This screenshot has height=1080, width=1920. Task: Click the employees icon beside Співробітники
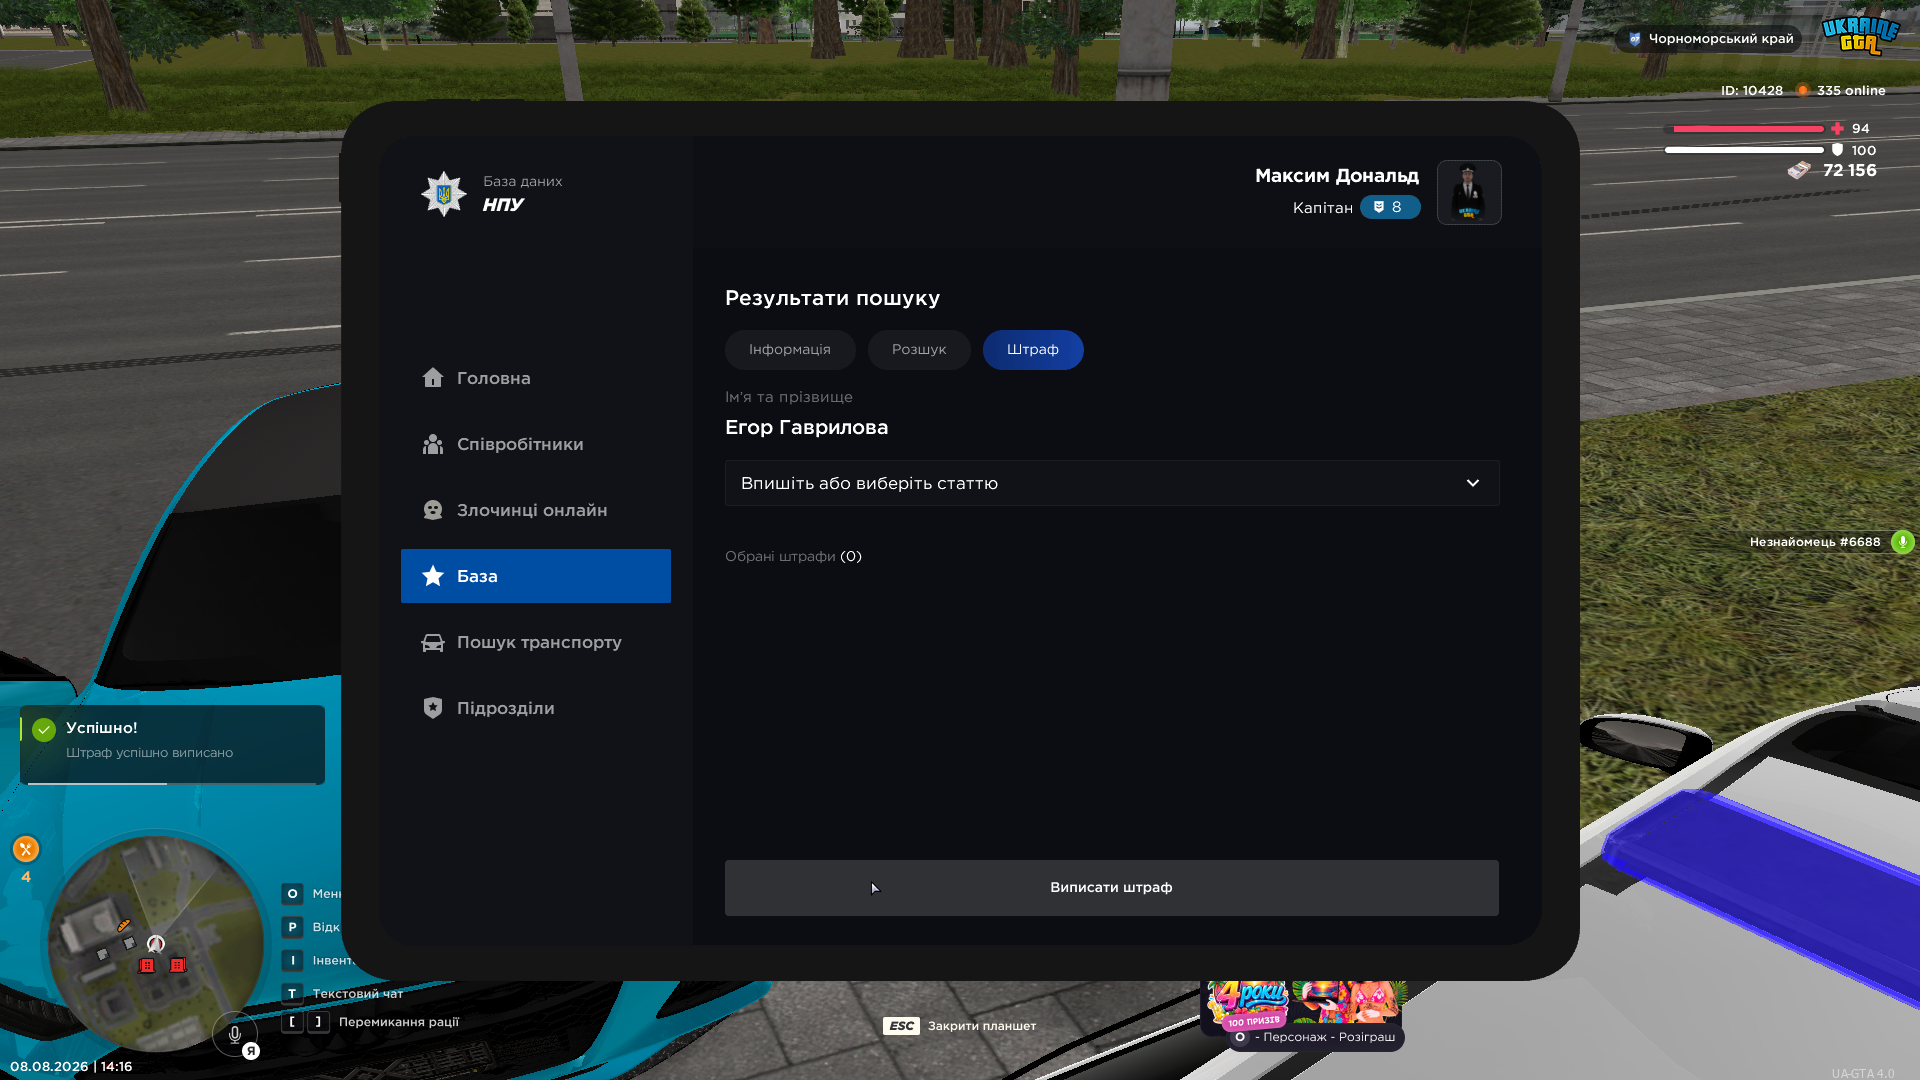[x=432, y=443]
